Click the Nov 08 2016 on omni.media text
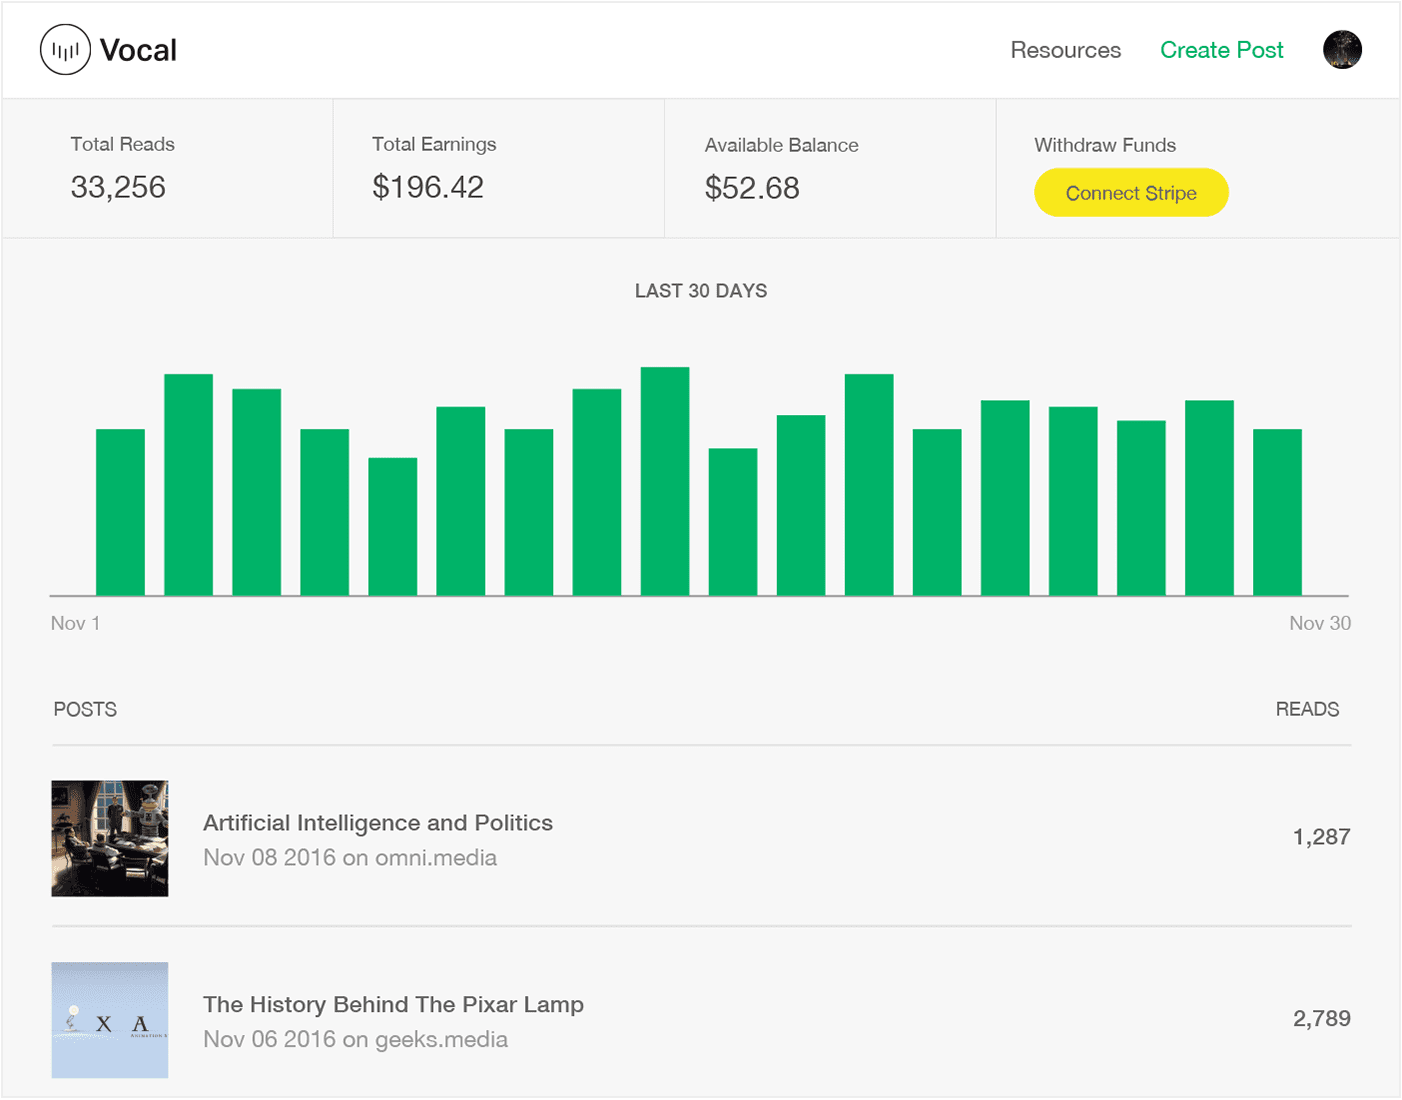The image size is (1402, 1100). click(350, 858)
